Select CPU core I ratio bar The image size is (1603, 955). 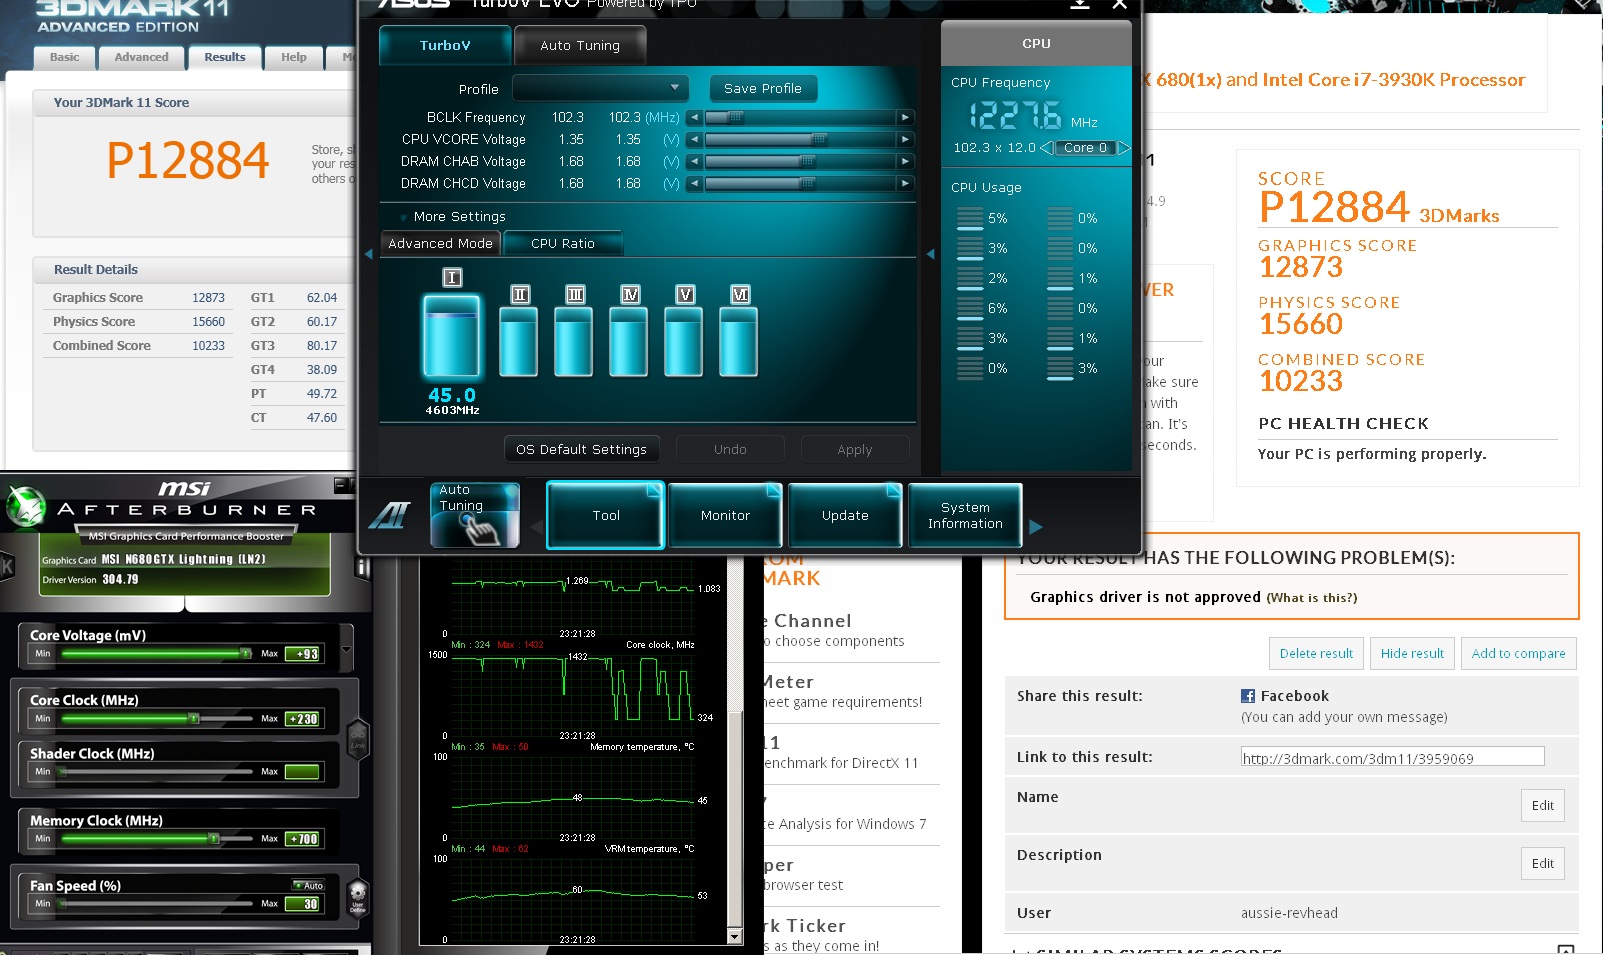tap(452, 335)
